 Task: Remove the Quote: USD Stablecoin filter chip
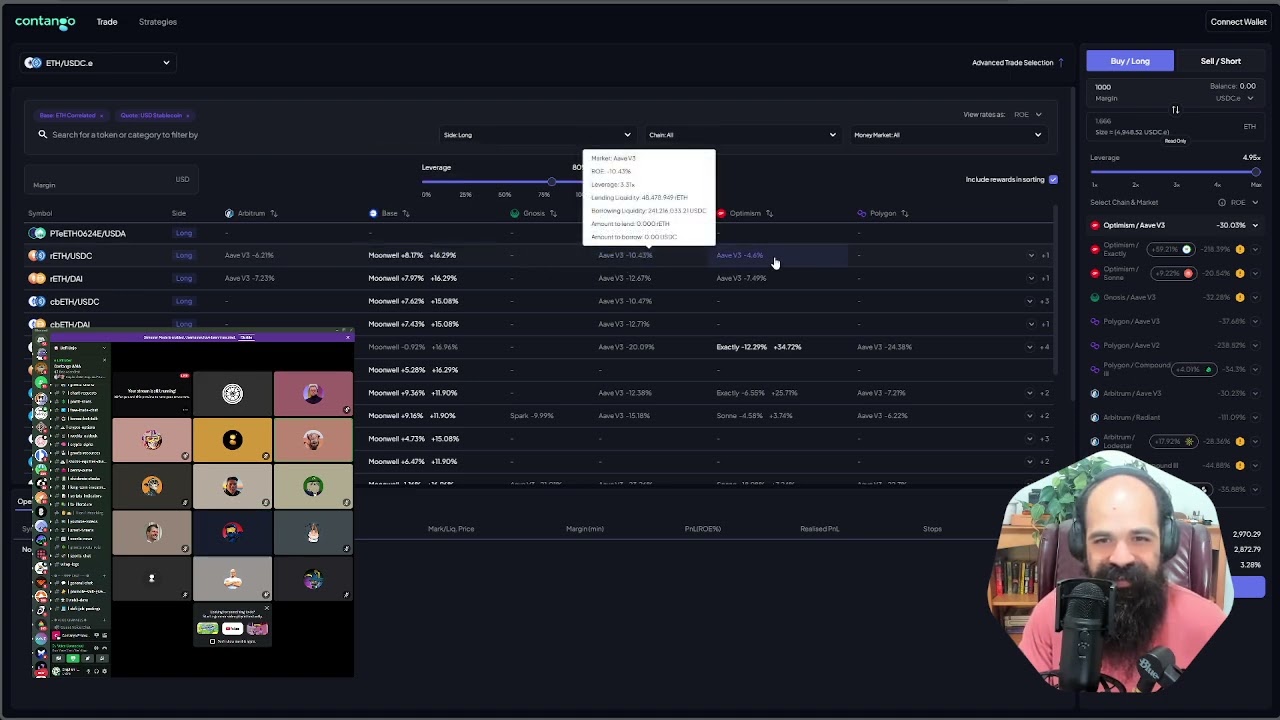(x=187, y=115)
